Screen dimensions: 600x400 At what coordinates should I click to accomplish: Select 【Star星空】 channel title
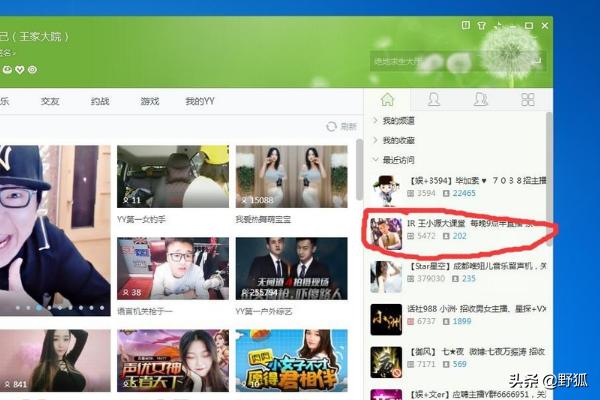click(x=477, y=266)
